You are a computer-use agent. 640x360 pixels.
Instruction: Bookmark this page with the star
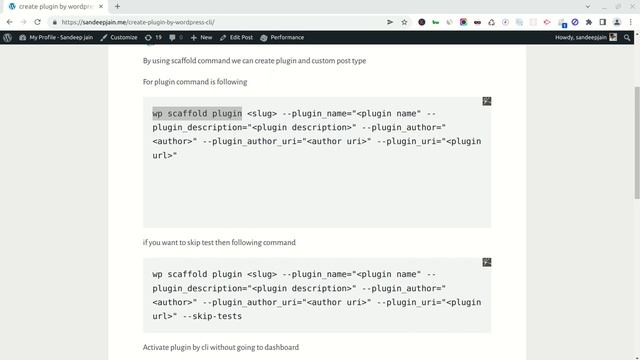(x=404, y=22)
